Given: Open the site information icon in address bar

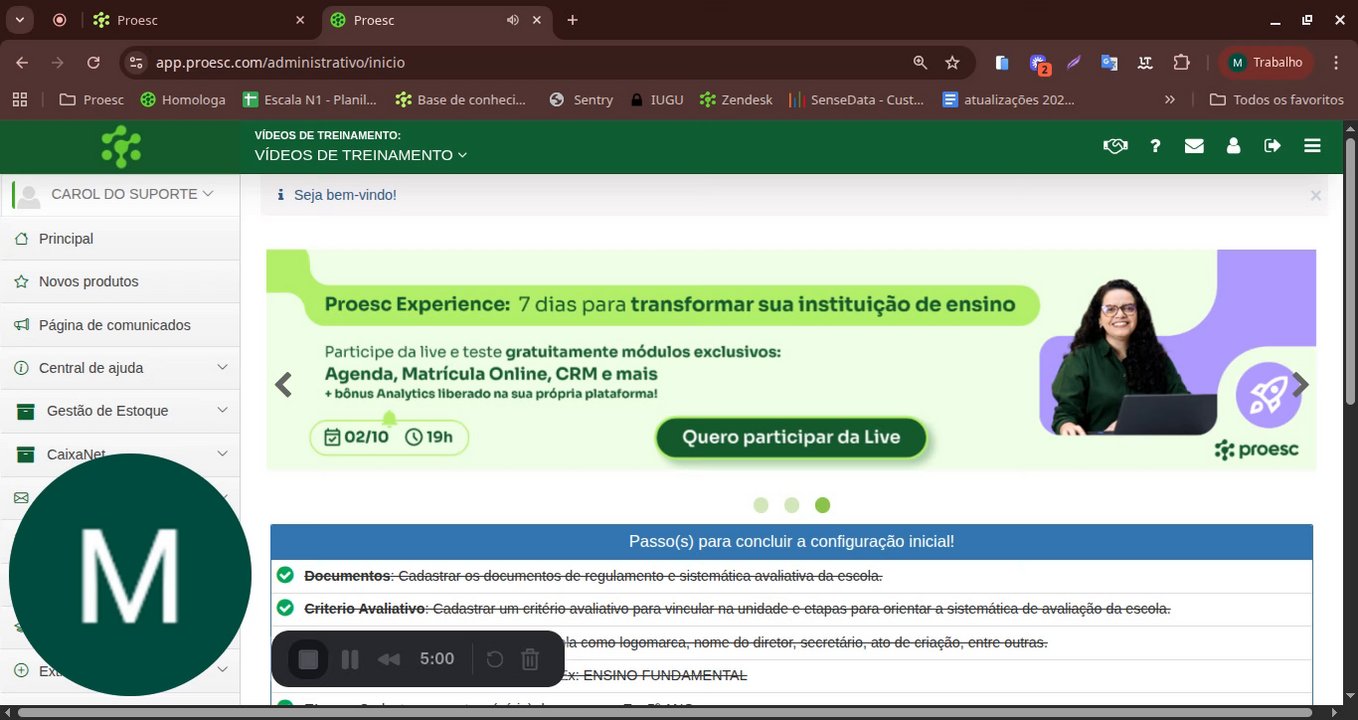Looking at the screenshot, I should click(137, 62).
